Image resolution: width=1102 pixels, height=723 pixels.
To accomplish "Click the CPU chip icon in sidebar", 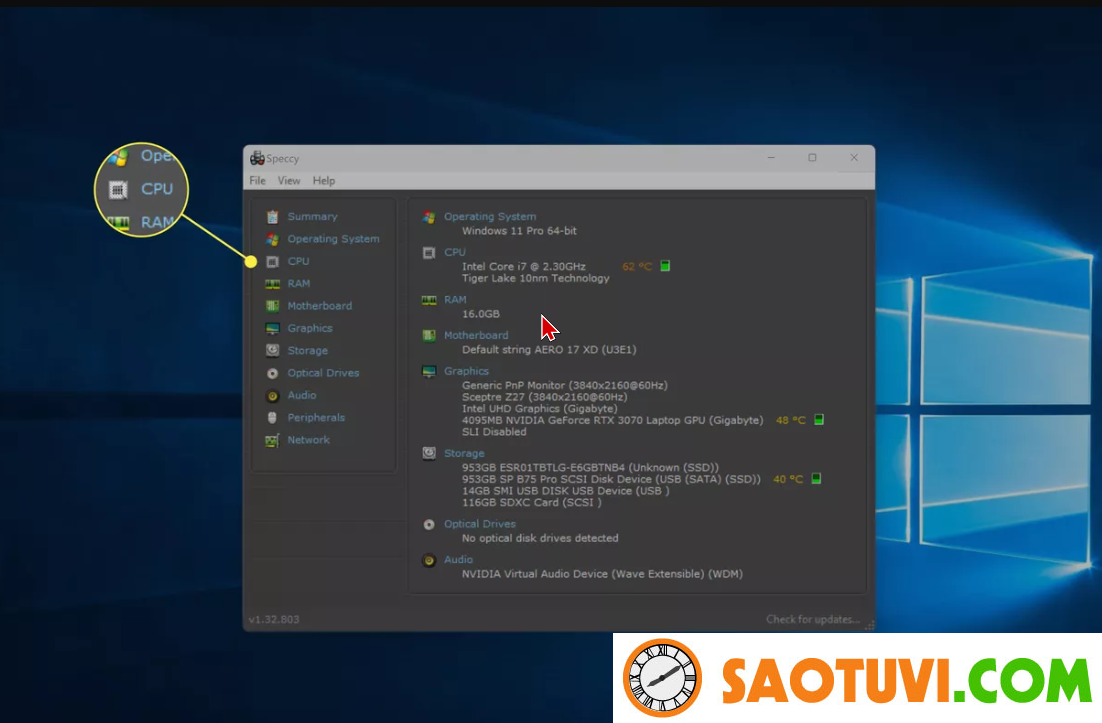I will pyautogui.click(x=273, y=261).
